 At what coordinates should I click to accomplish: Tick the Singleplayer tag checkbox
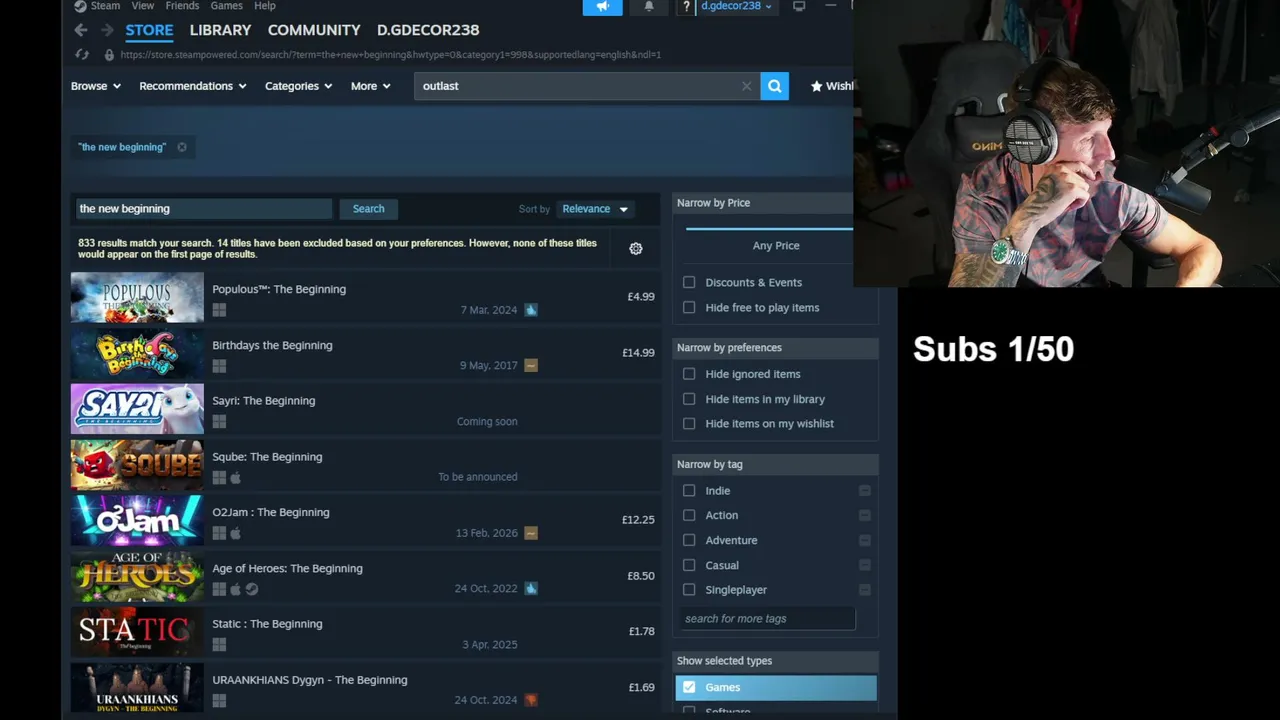click(689, 590)
